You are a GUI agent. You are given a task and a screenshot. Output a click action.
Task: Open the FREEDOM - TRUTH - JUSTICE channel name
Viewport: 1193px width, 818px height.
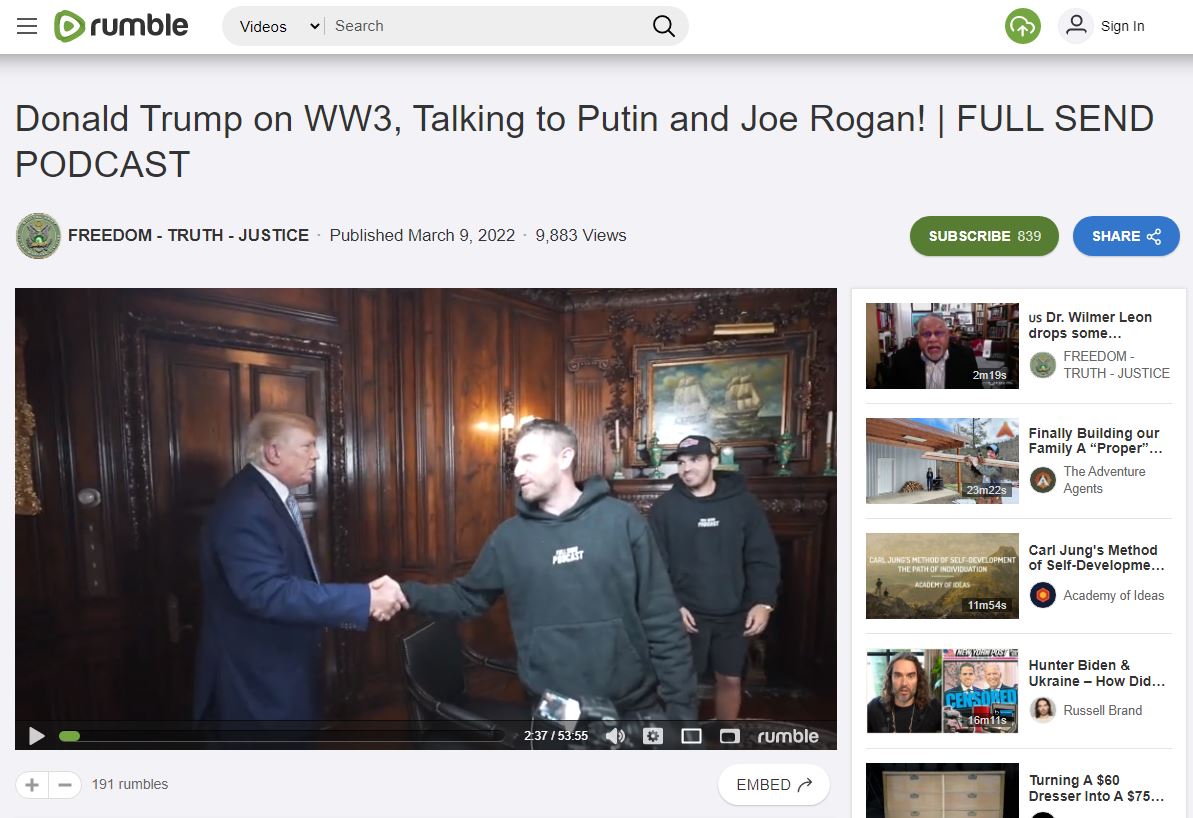pos(189,235)
